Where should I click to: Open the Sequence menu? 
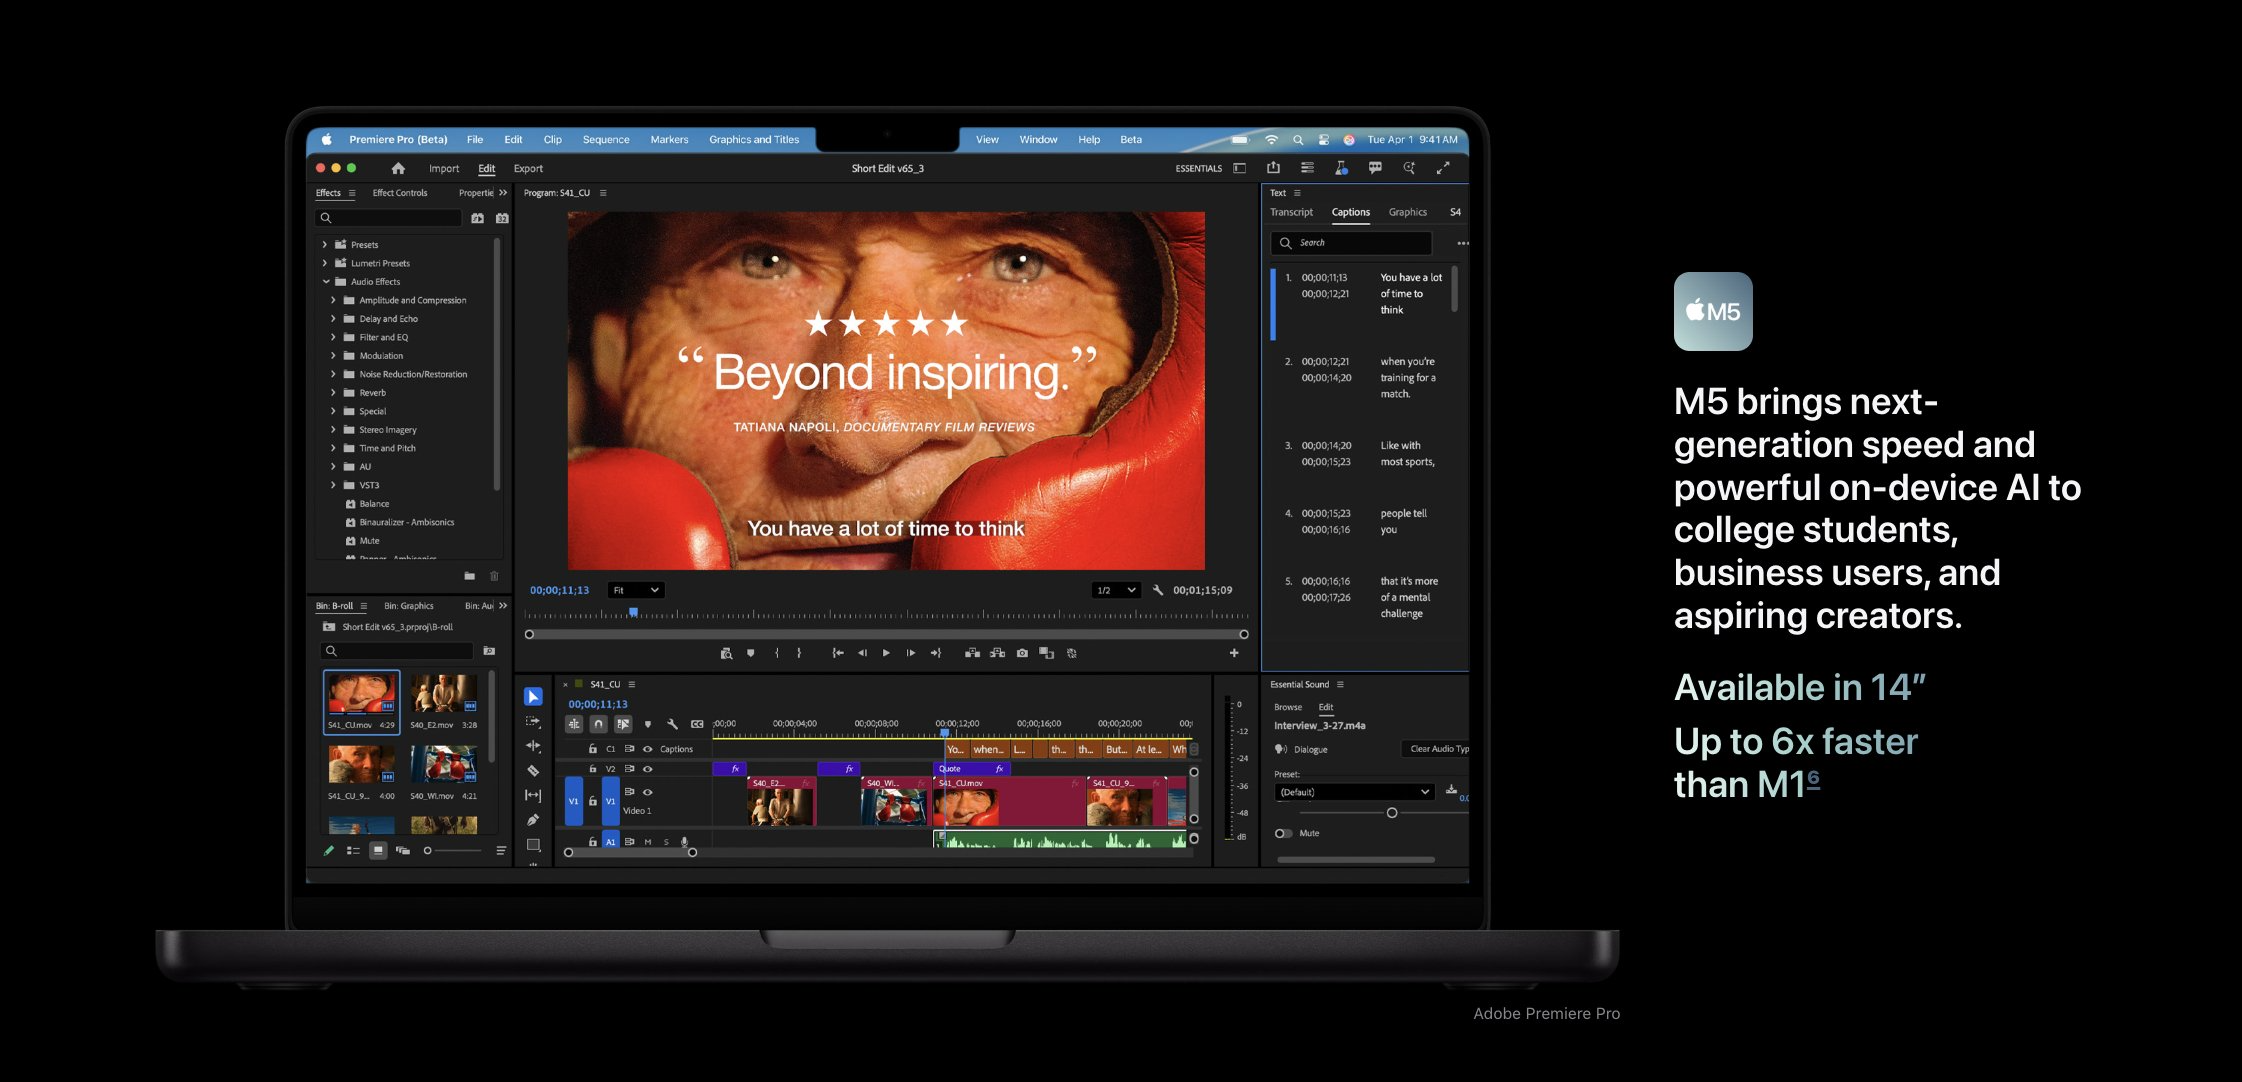[605, 140]
